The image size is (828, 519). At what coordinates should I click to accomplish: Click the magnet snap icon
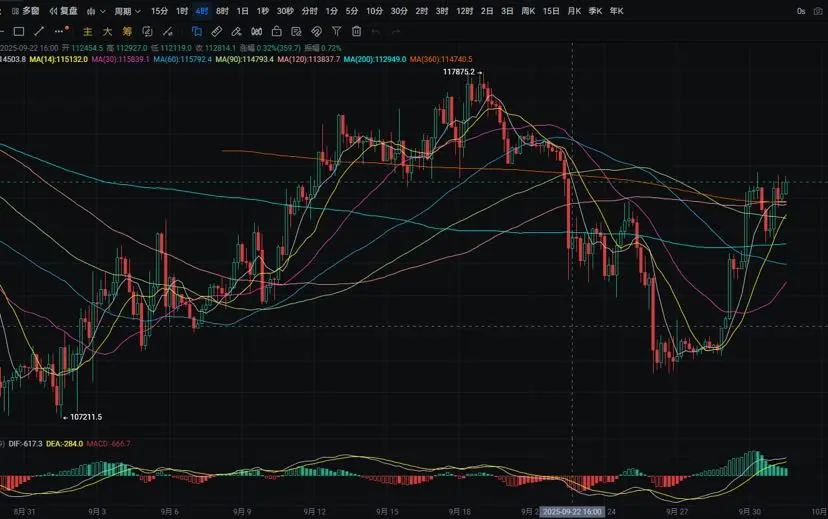coord(316,31)
